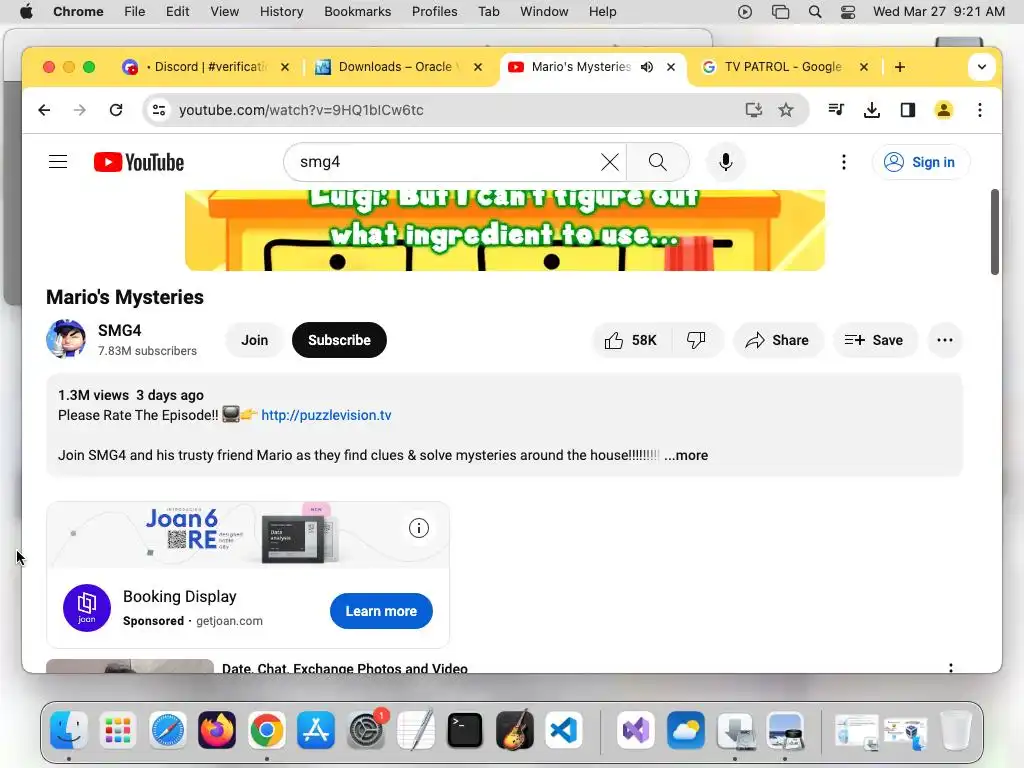
Task: Dislike the video with thumbs down
Action: 696,340
